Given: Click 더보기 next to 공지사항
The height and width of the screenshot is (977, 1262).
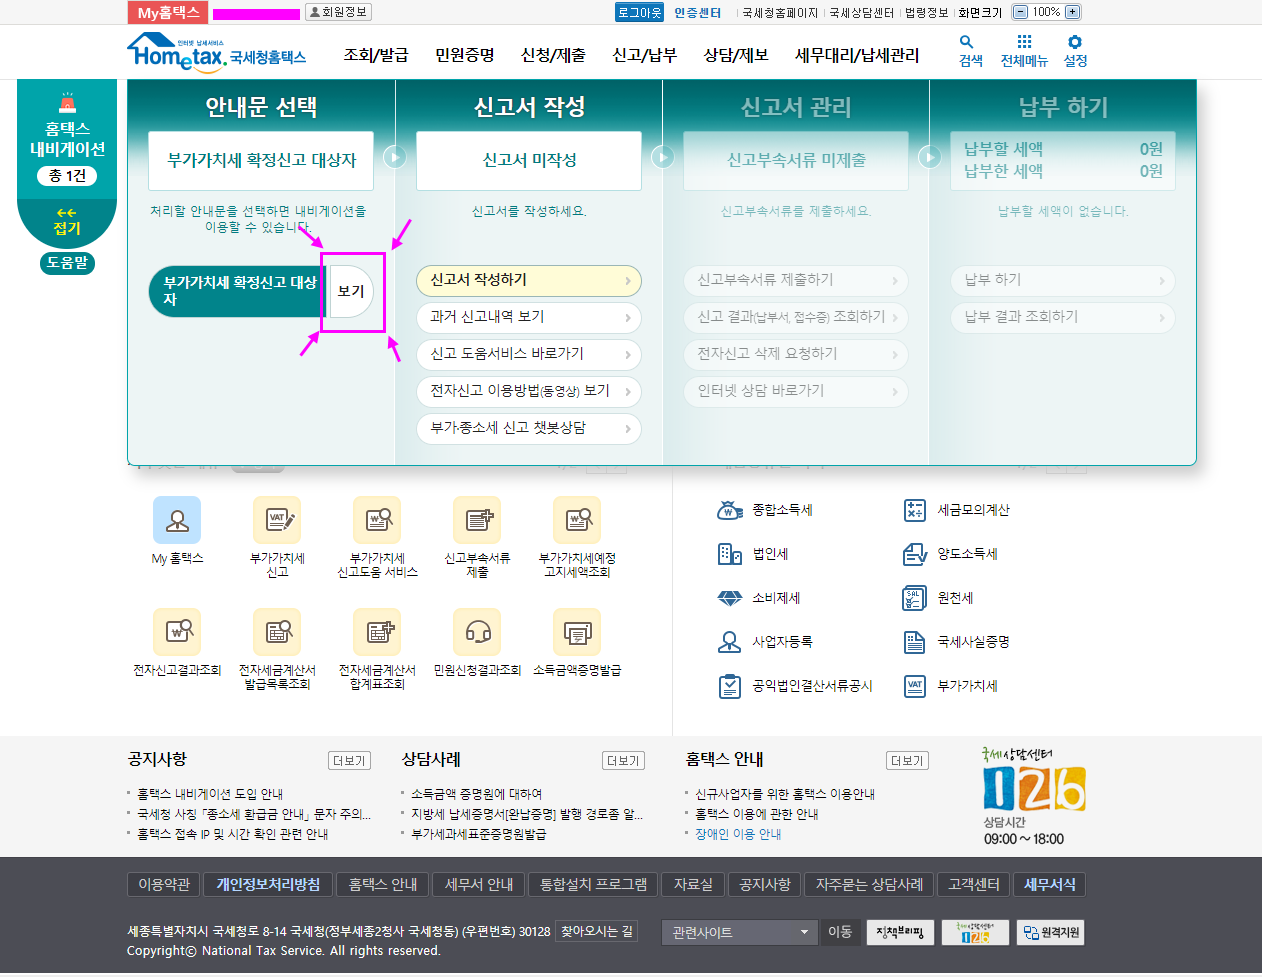Looking at the screenshot, I should (350, 761).
